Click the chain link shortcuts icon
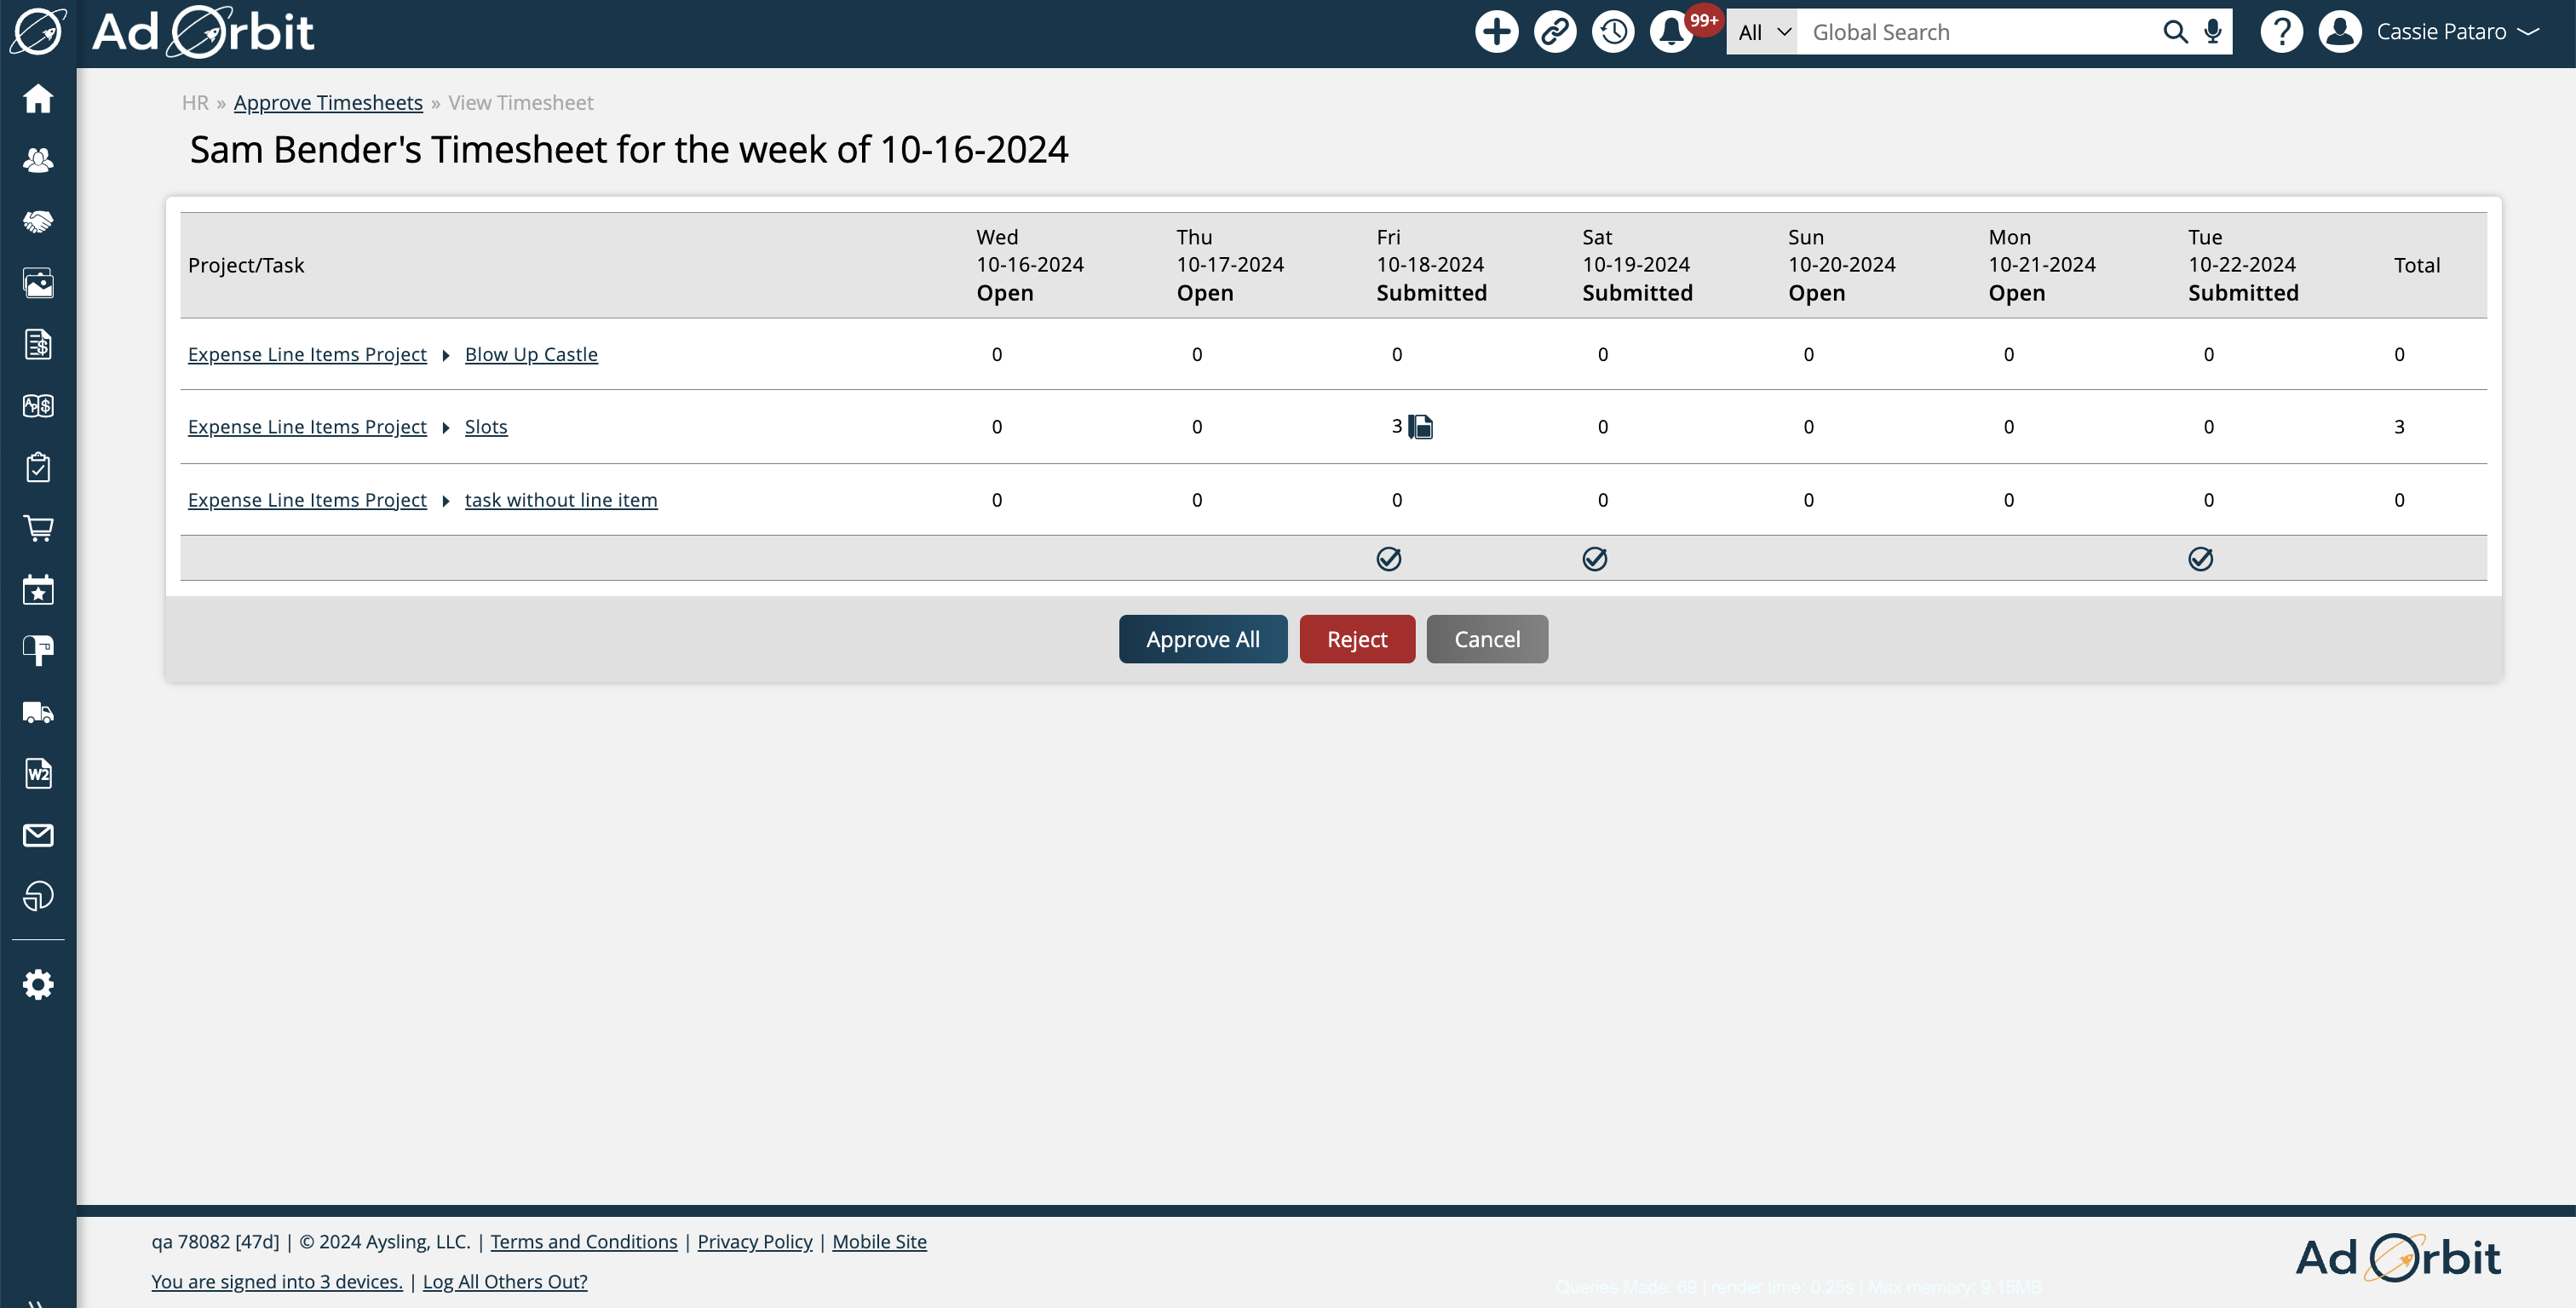The height and width of the screenshot is (1308, 2576). coord(1554,32)
